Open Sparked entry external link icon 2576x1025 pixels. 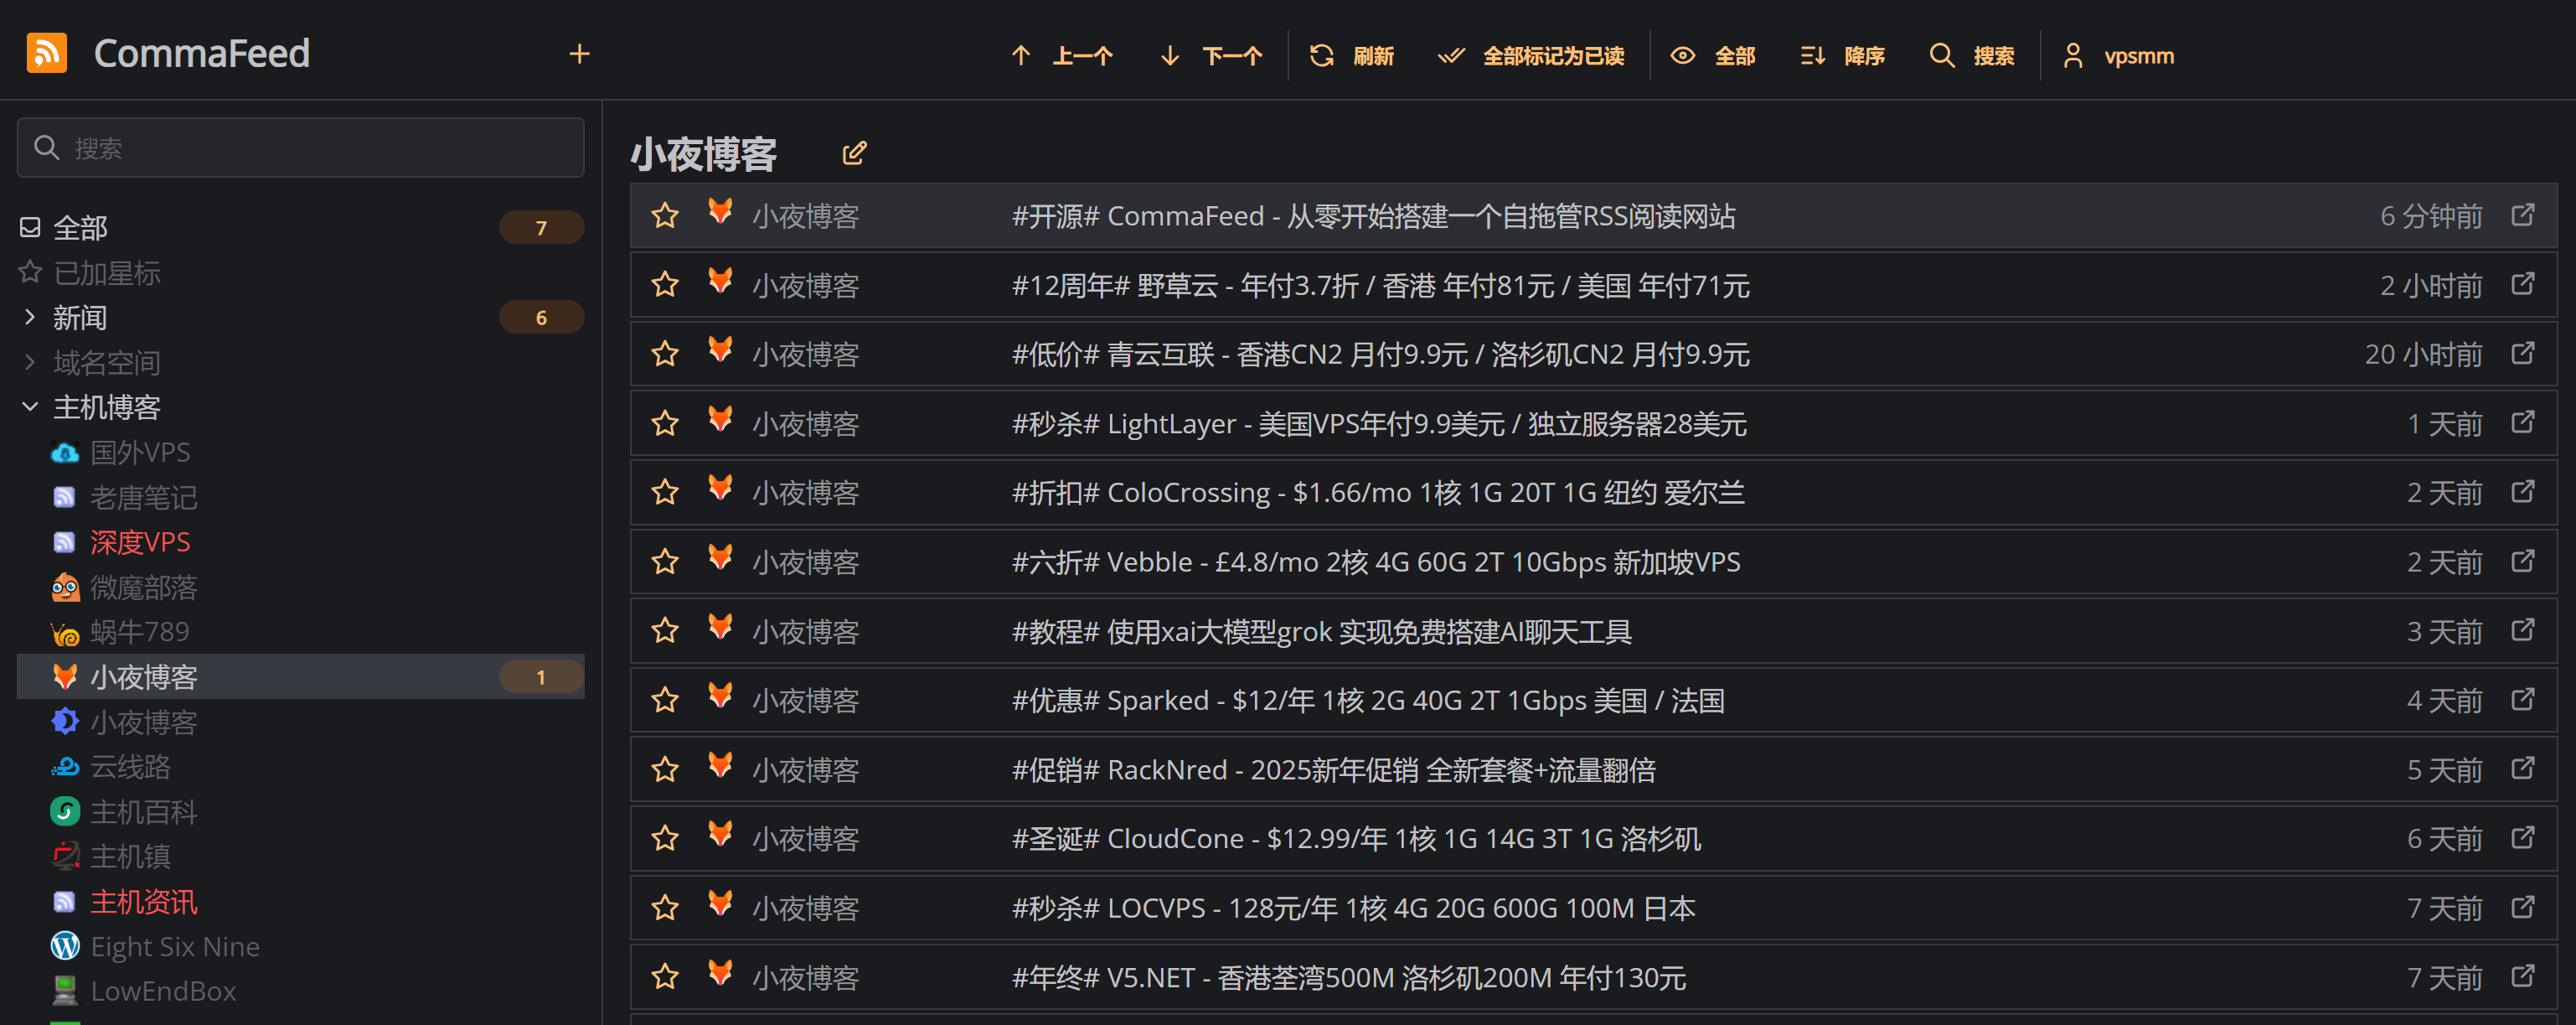(2523, 699)
